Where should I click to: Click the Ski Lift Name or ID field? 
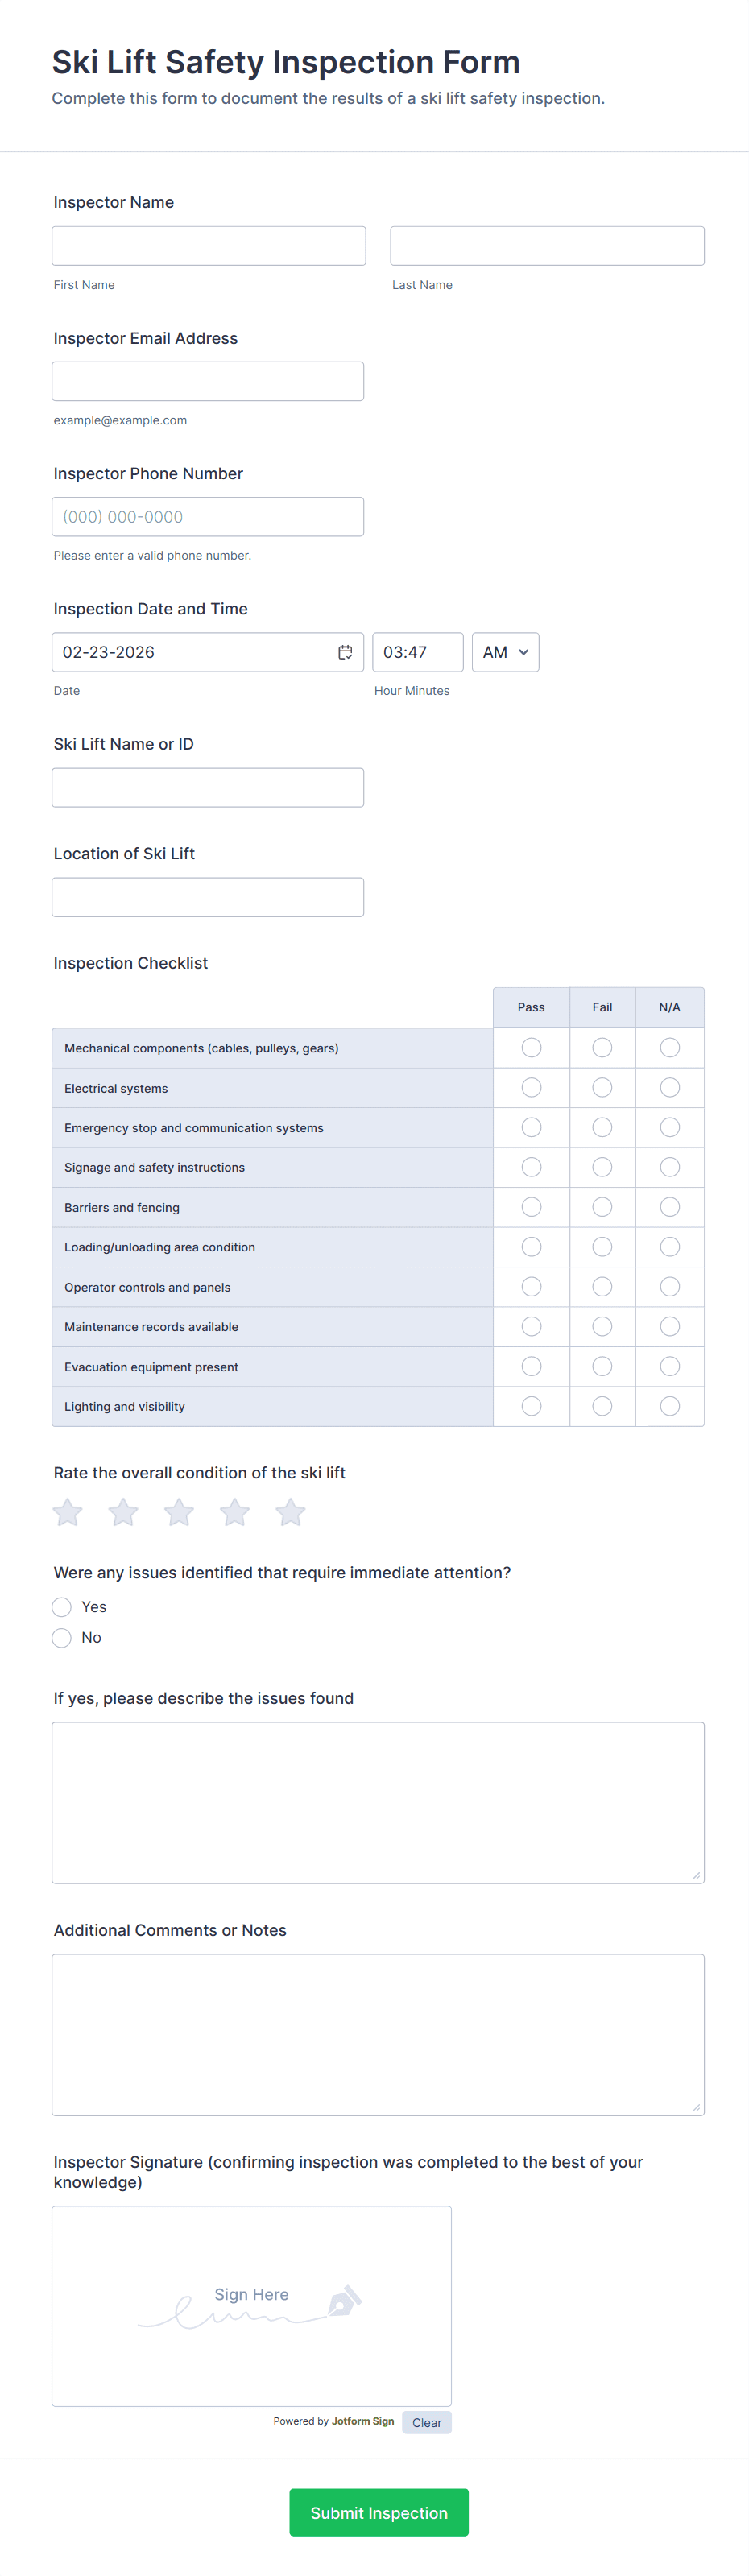coord(208,788)
